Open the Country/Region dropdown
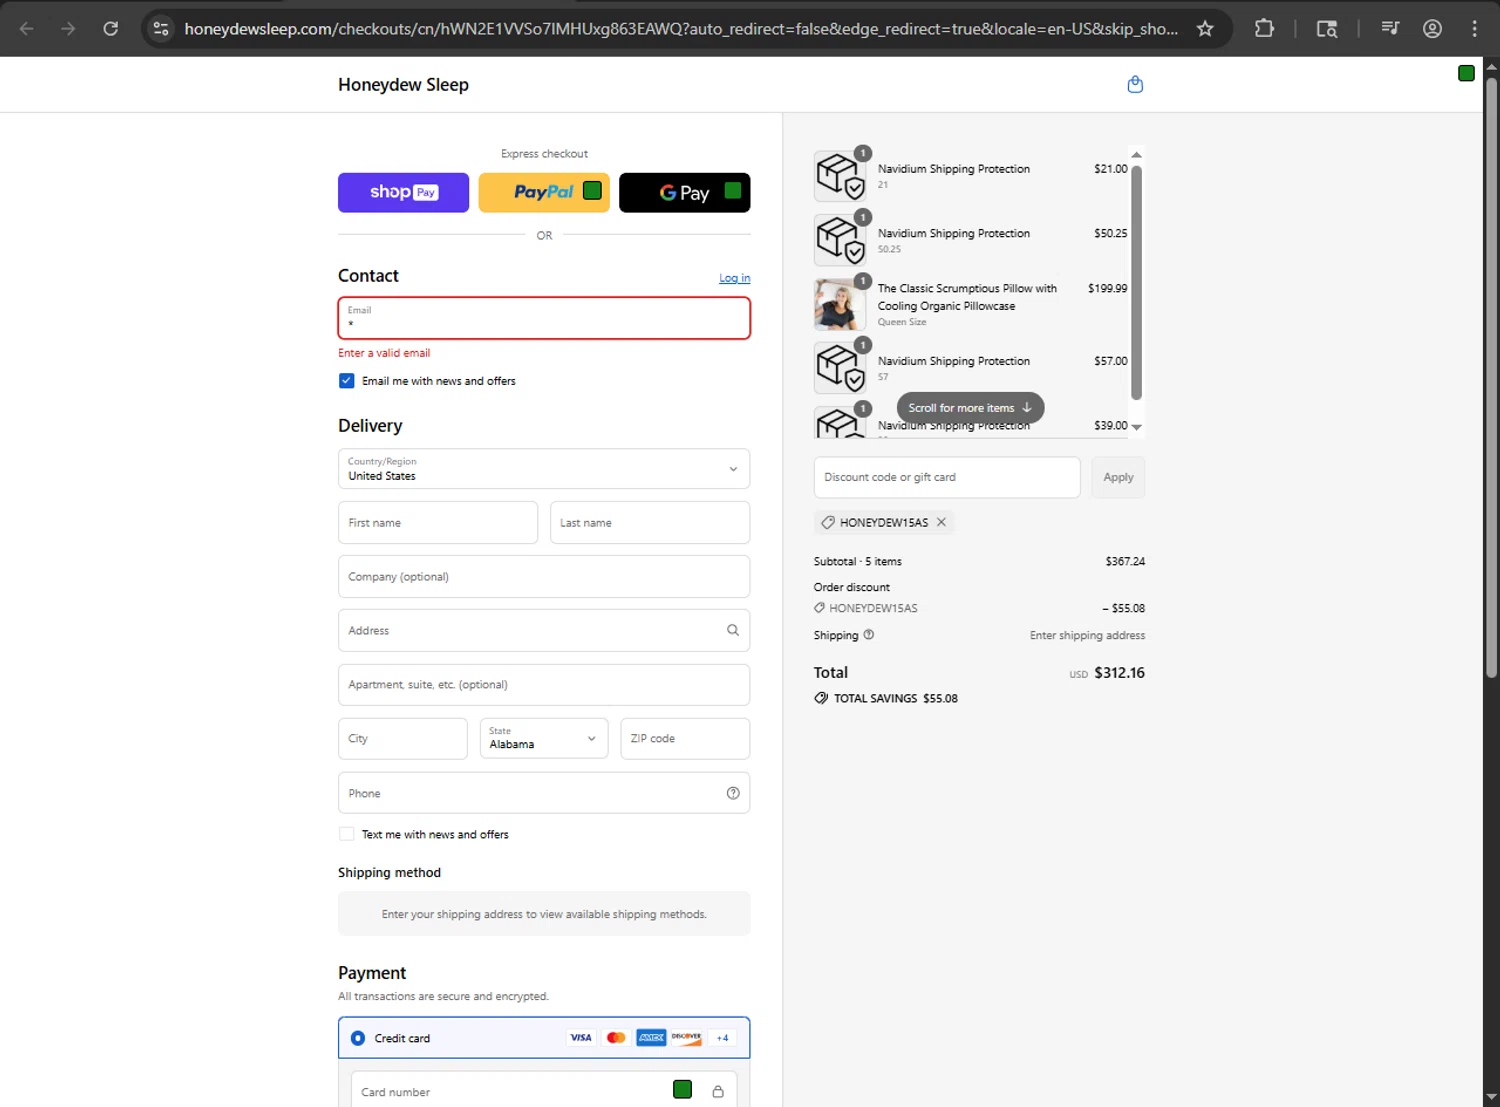 pos(544,469)
